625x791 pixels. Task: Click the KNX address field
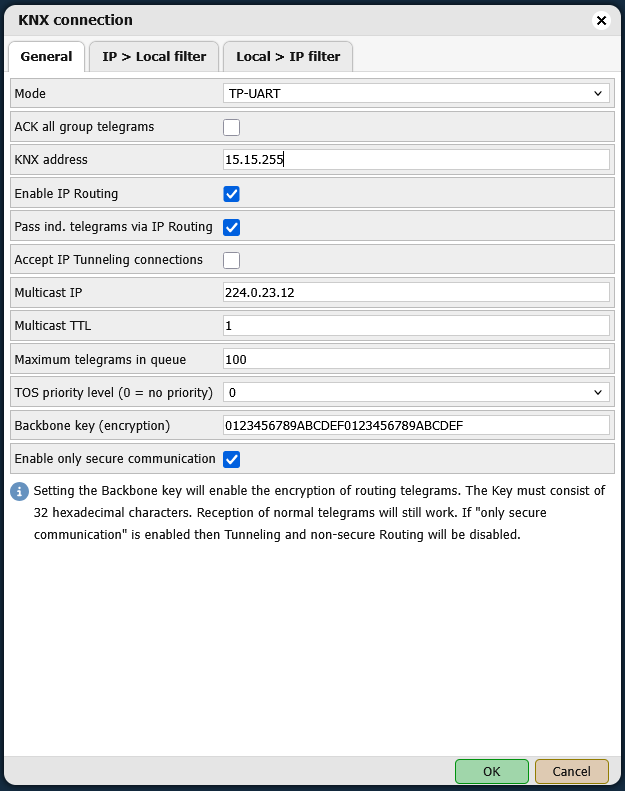click(x=416, y=160)
